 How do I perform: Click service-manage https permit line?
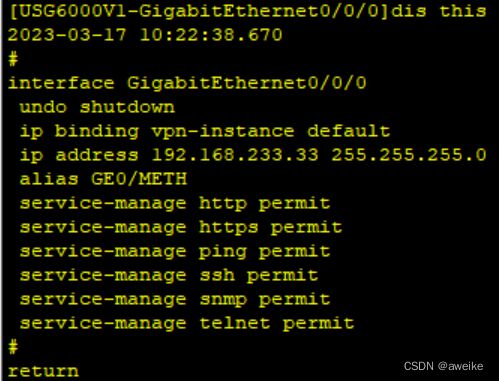181,228
